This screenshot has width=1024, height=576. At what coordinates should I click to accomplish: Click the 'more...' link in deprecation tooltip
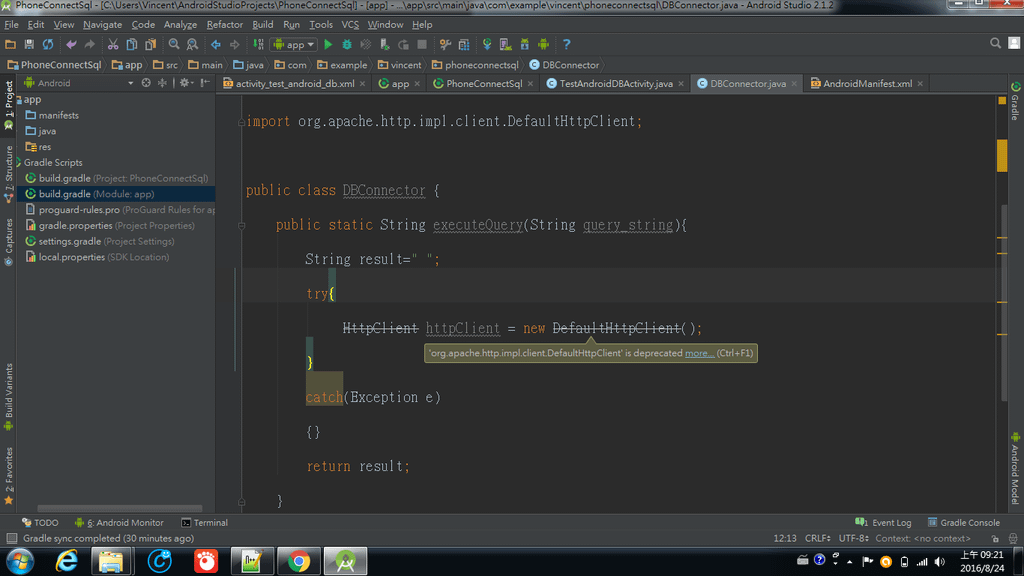click(699, 353)
